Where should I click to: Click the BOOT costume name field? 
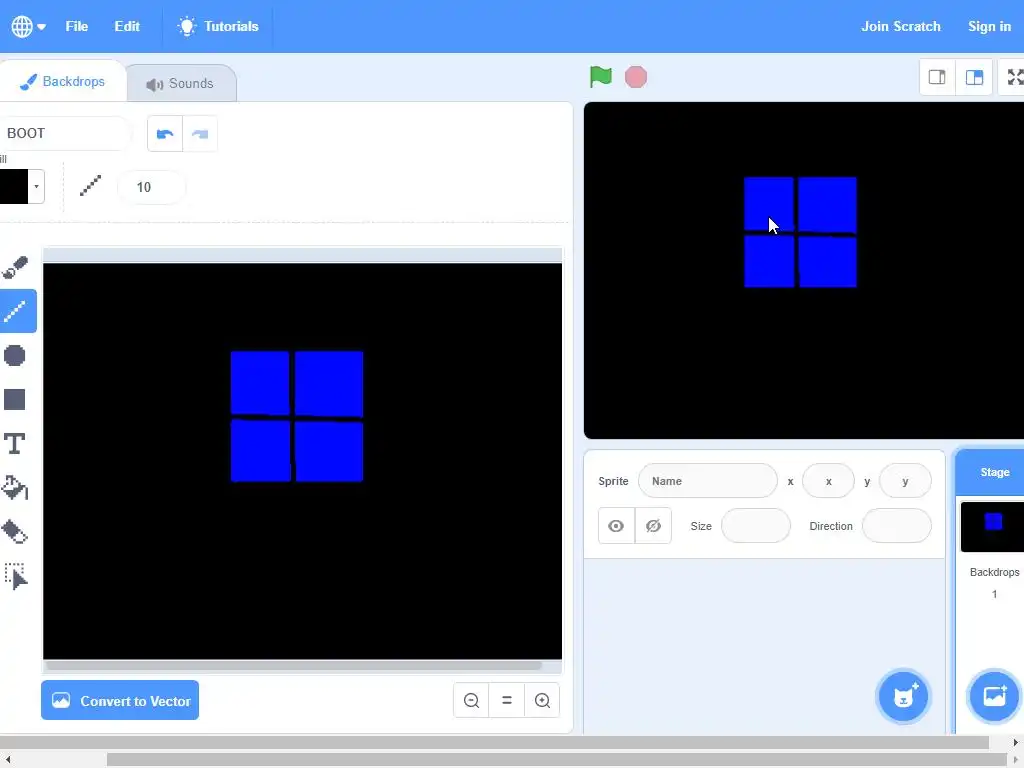64,133
